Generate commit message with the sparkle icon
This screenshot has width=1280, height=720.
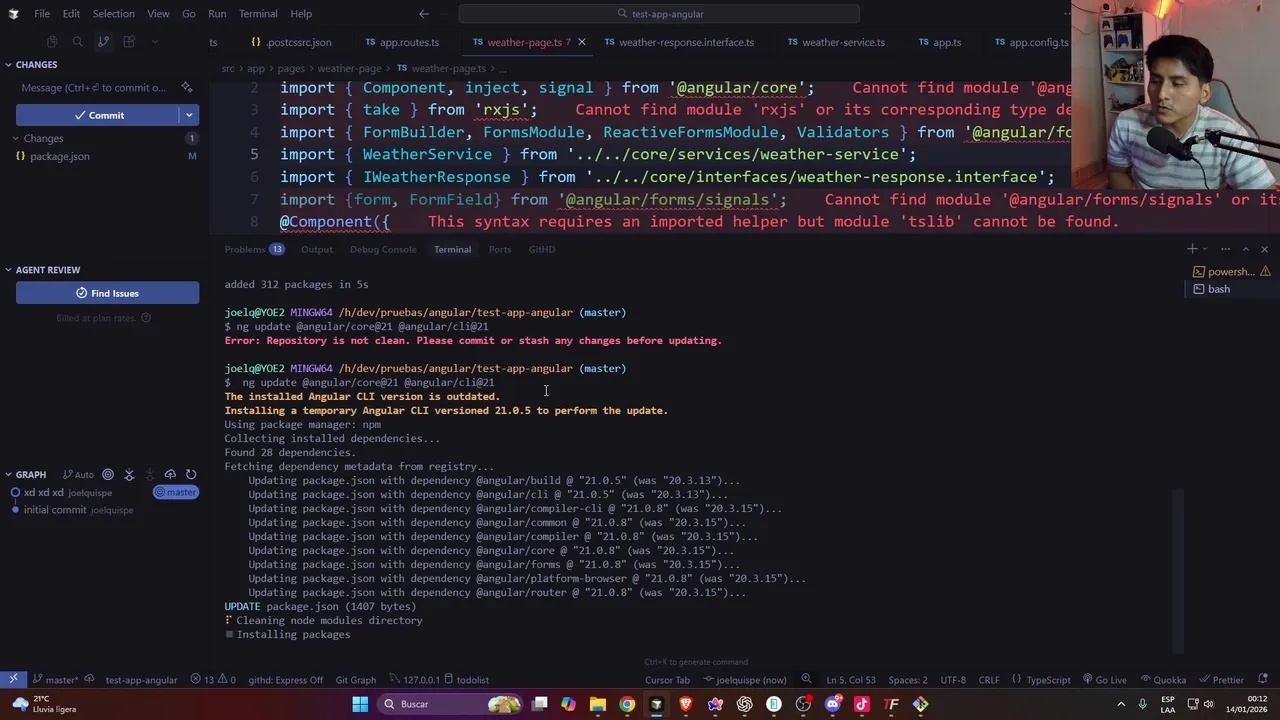tap(186, 88)
